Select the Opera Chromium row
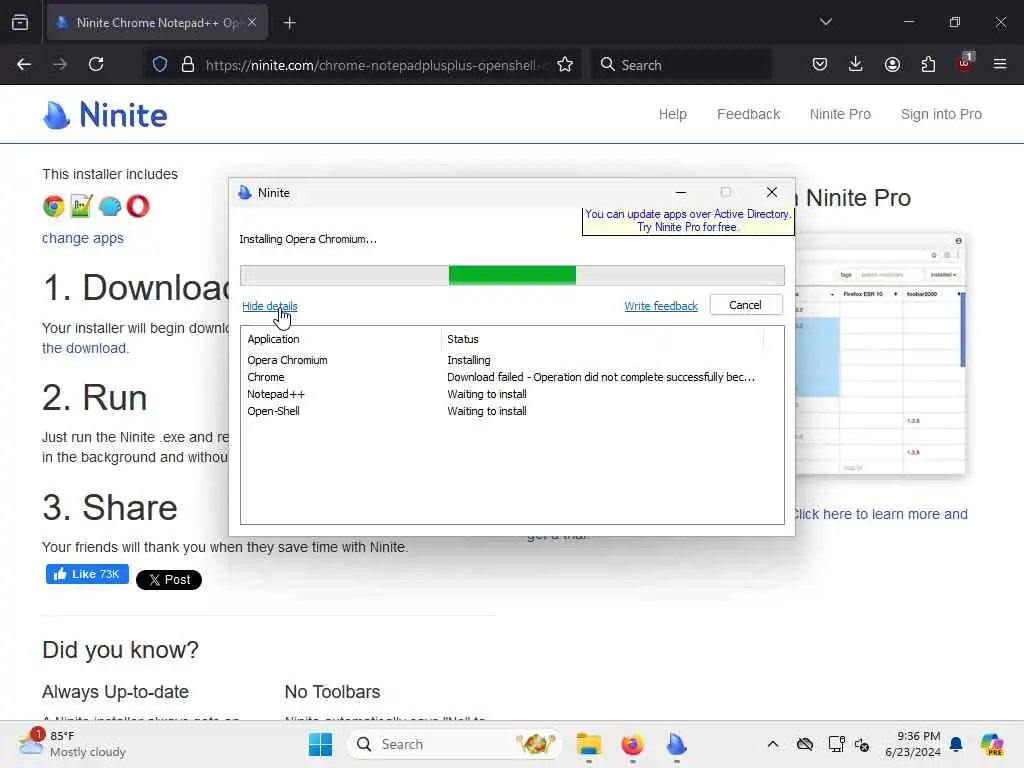 [x=512, y=360]
